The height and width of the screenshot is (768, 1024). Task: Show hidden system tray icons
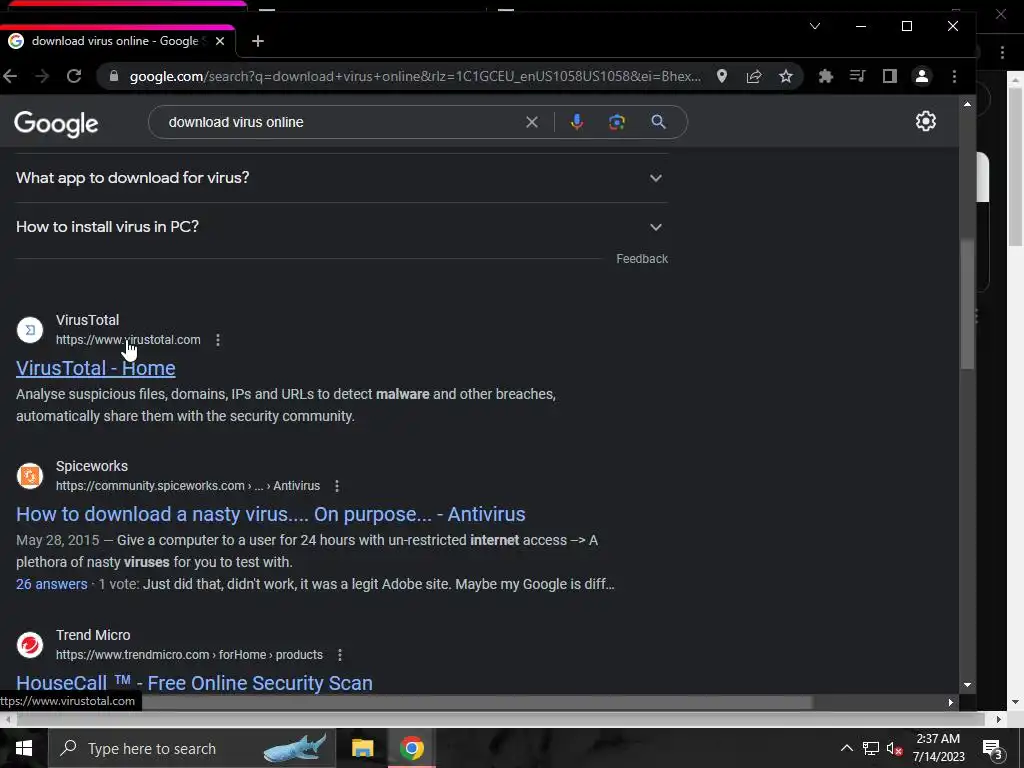tap(846, 748)
